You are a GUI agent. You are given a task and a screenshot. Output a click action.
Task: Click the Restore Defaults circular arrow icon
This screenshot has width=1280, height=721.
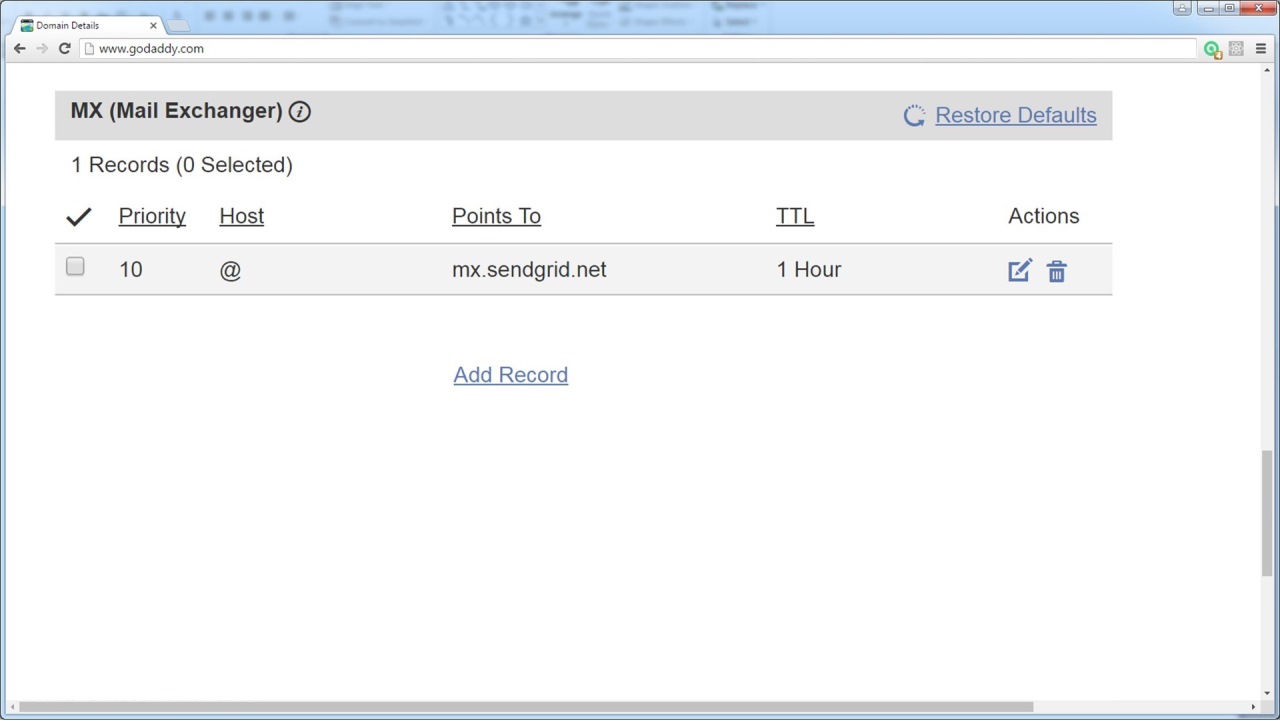(914, 116)
